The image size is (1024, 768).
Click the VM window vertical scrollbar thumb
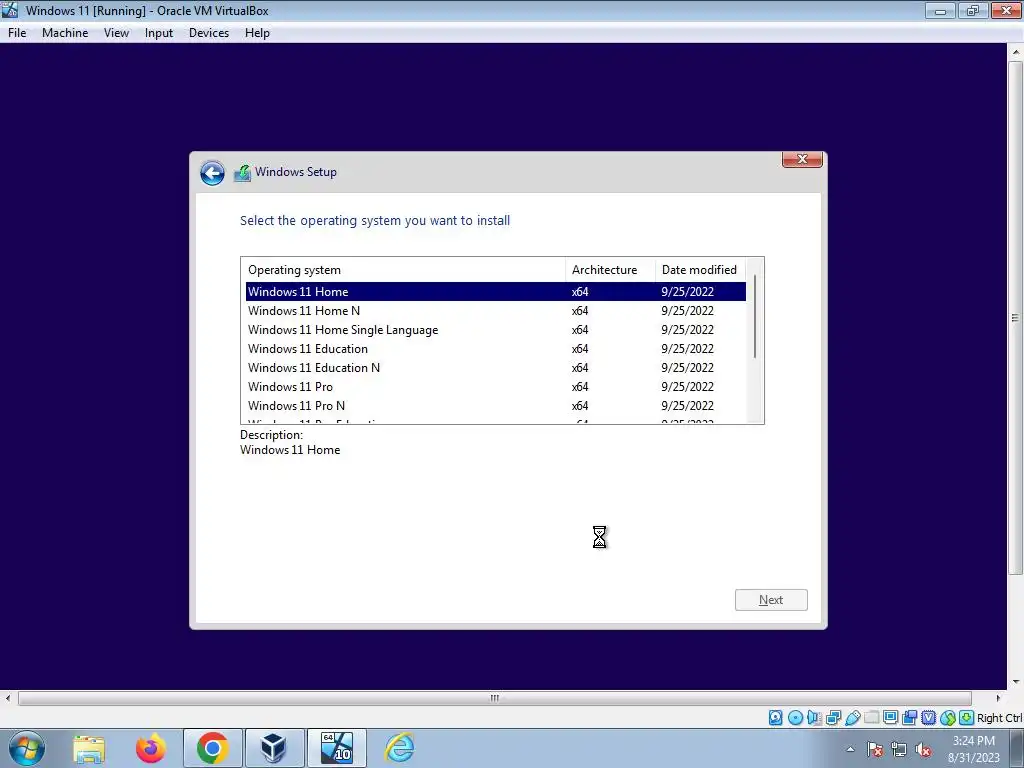tap(1016, 319)
